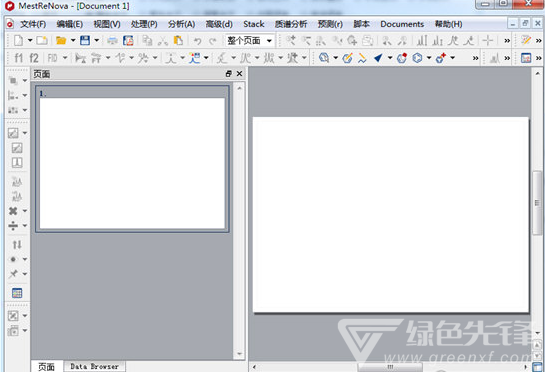Open the 质谱分析 menu
Image resolution: width=545 pixels, height=372 pixels.
tap(291, 24)
